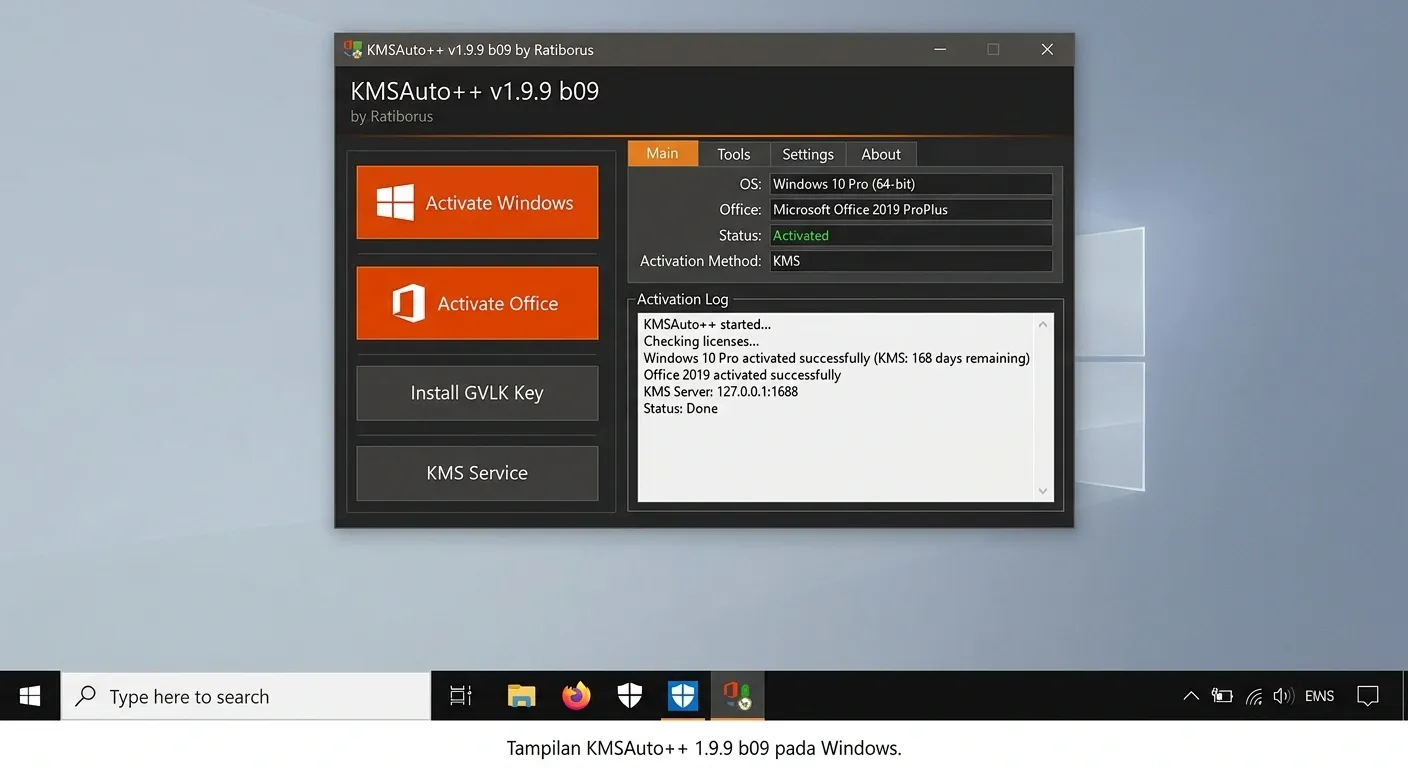Image resolution: width=1408 pixels, height=768 pixels.
Task: Open the KMS Service button
Action: point(477,473)
